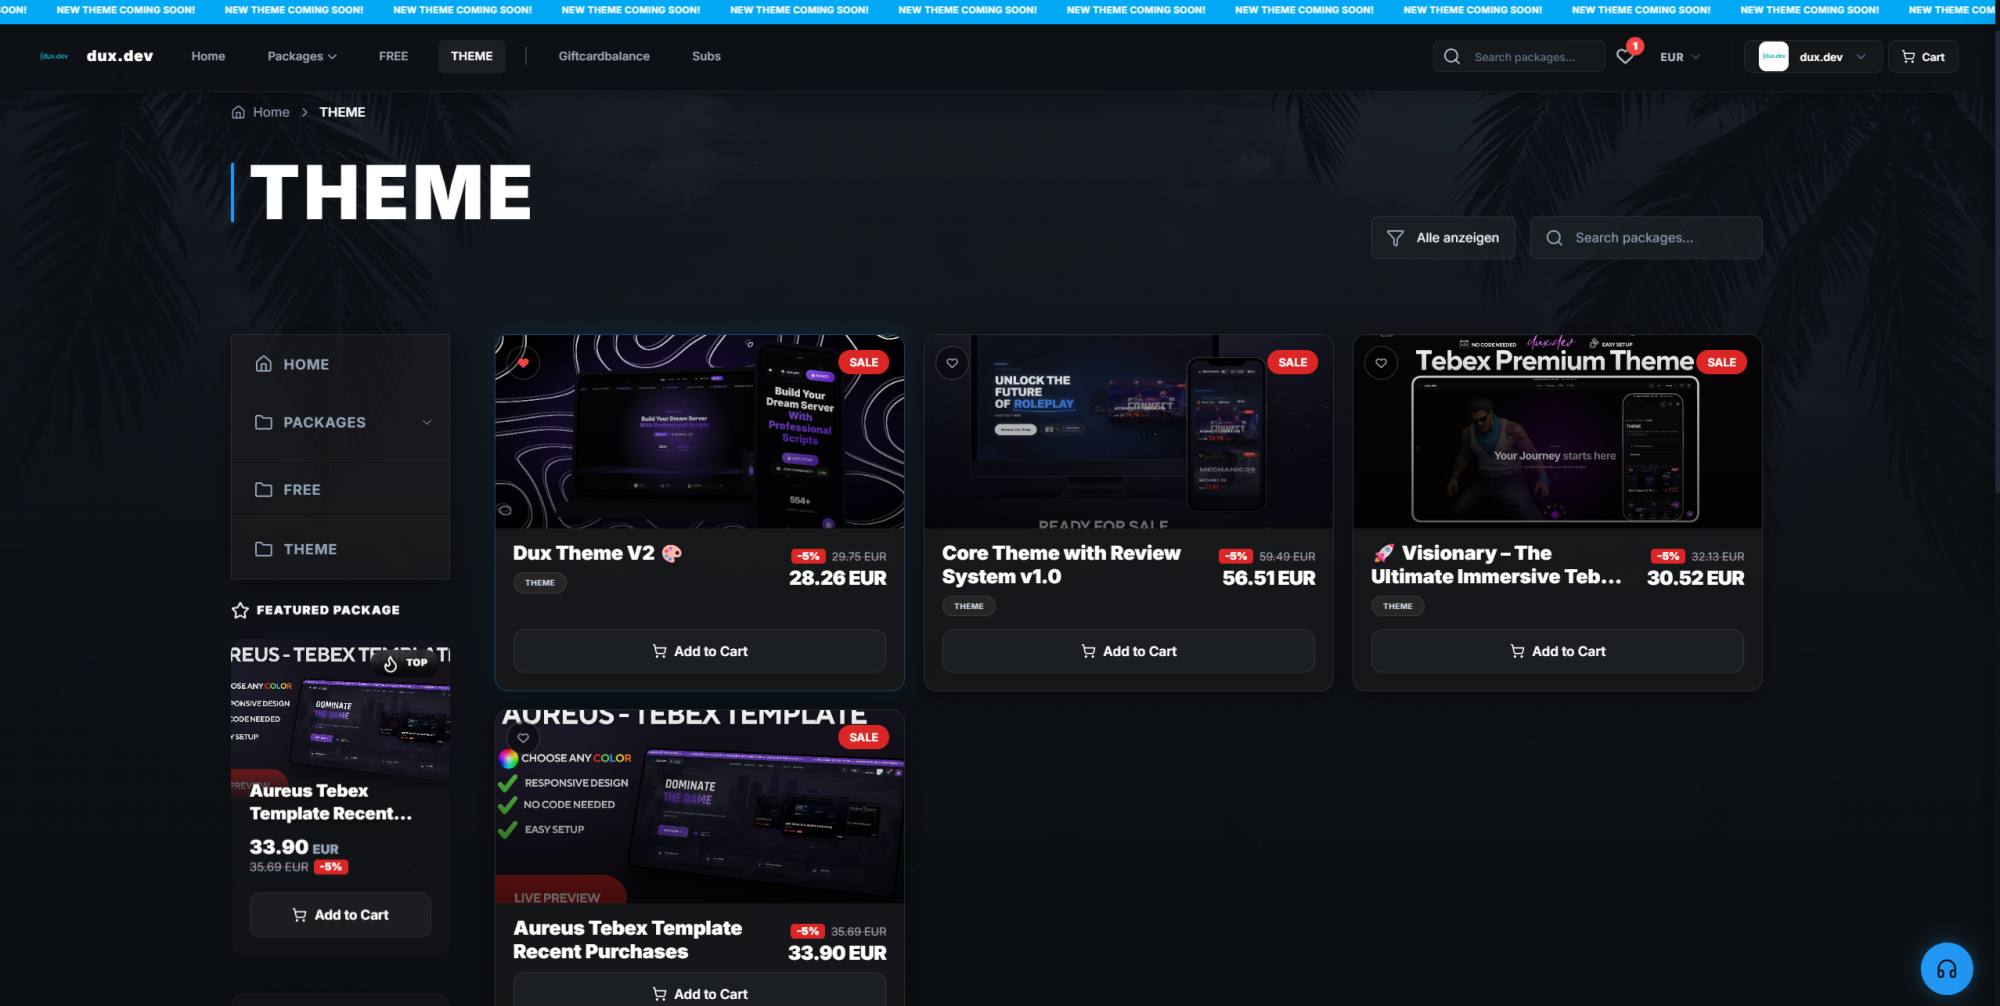This screenshot has height=1006, width=2000.
Task: Open the FREE tab in the top navigation
Action: [x=393, y=56]
